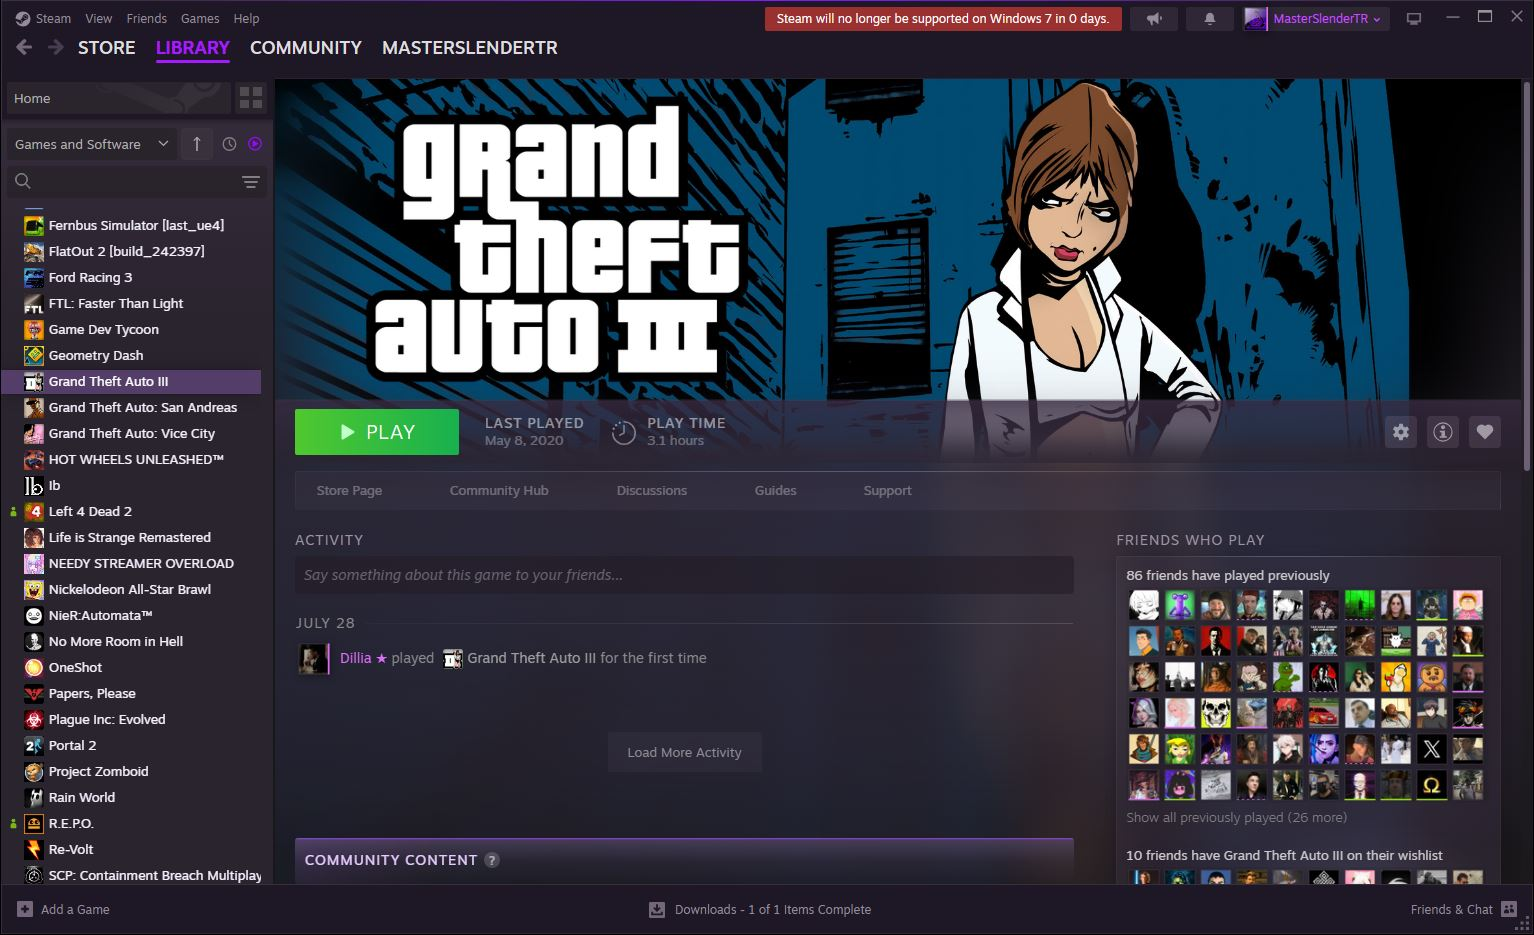The image size is (1534, 935).
Task: Switch library to grid collections view
Action: [251, 98]
